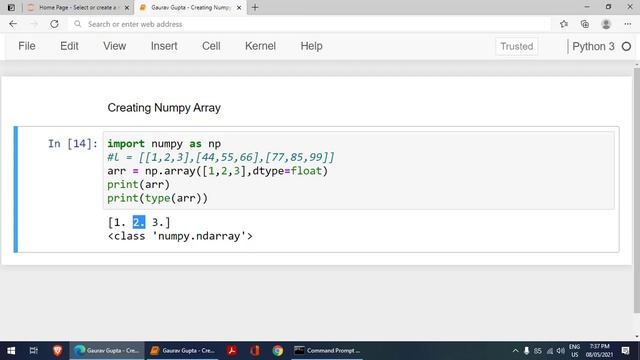
Task: Click the ENG US language indicator
Action: click(574, 351)
